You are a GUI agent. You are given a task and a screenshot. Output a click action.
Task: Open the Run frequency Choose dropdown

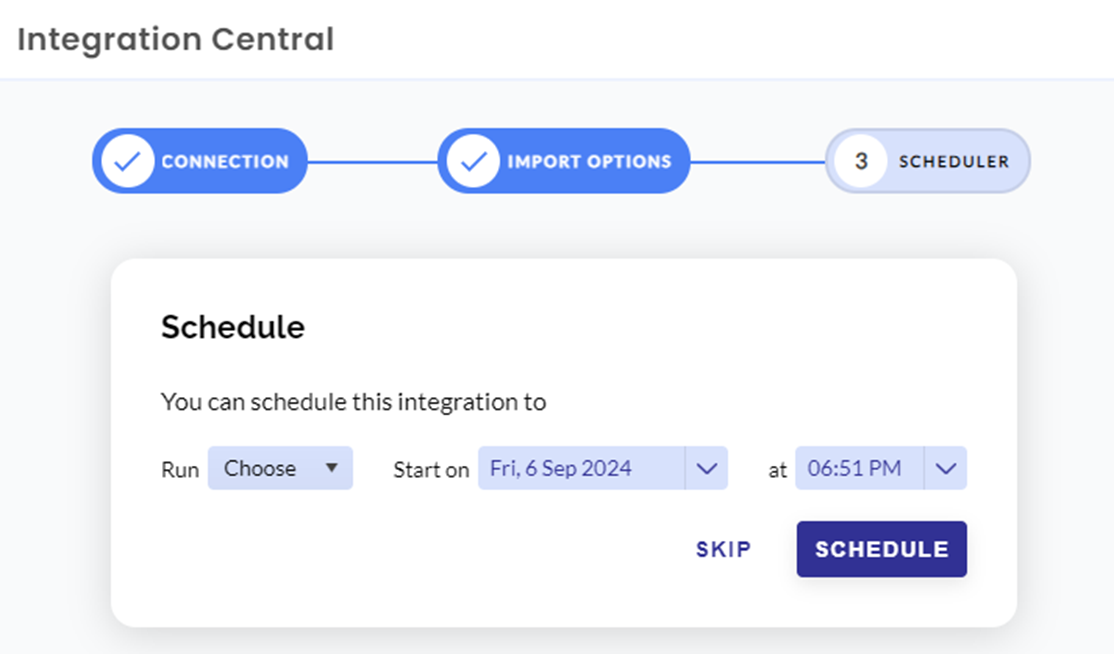(x=280, y=468)
